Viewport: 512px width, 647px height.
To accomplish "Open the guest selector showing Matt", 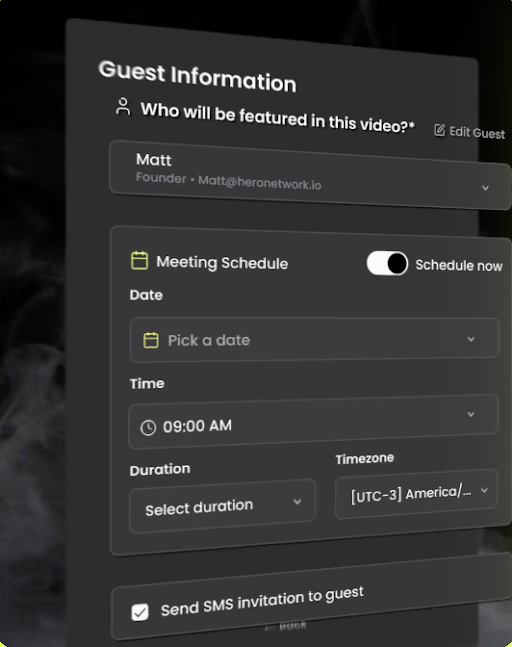I will [310, 175].
